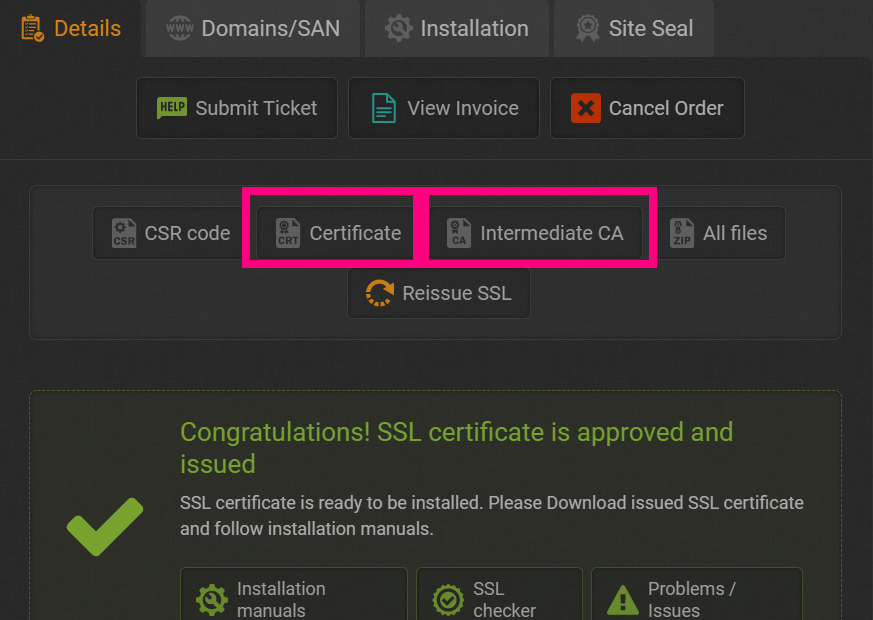This screenshot has width=873, height=620.
Task: Open Problems / Issues
Action: point(697,594)
